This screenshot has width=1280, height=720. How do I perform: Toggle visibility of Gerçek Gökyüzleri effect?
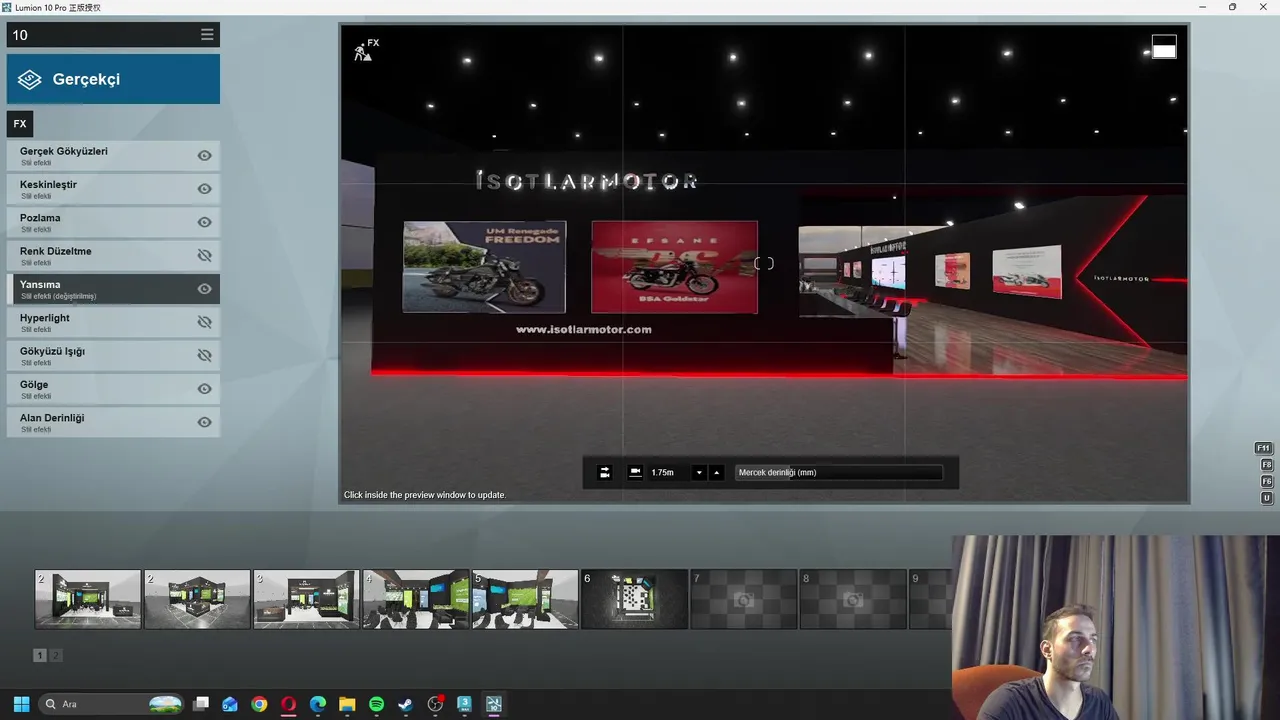(x=204, y=156)
